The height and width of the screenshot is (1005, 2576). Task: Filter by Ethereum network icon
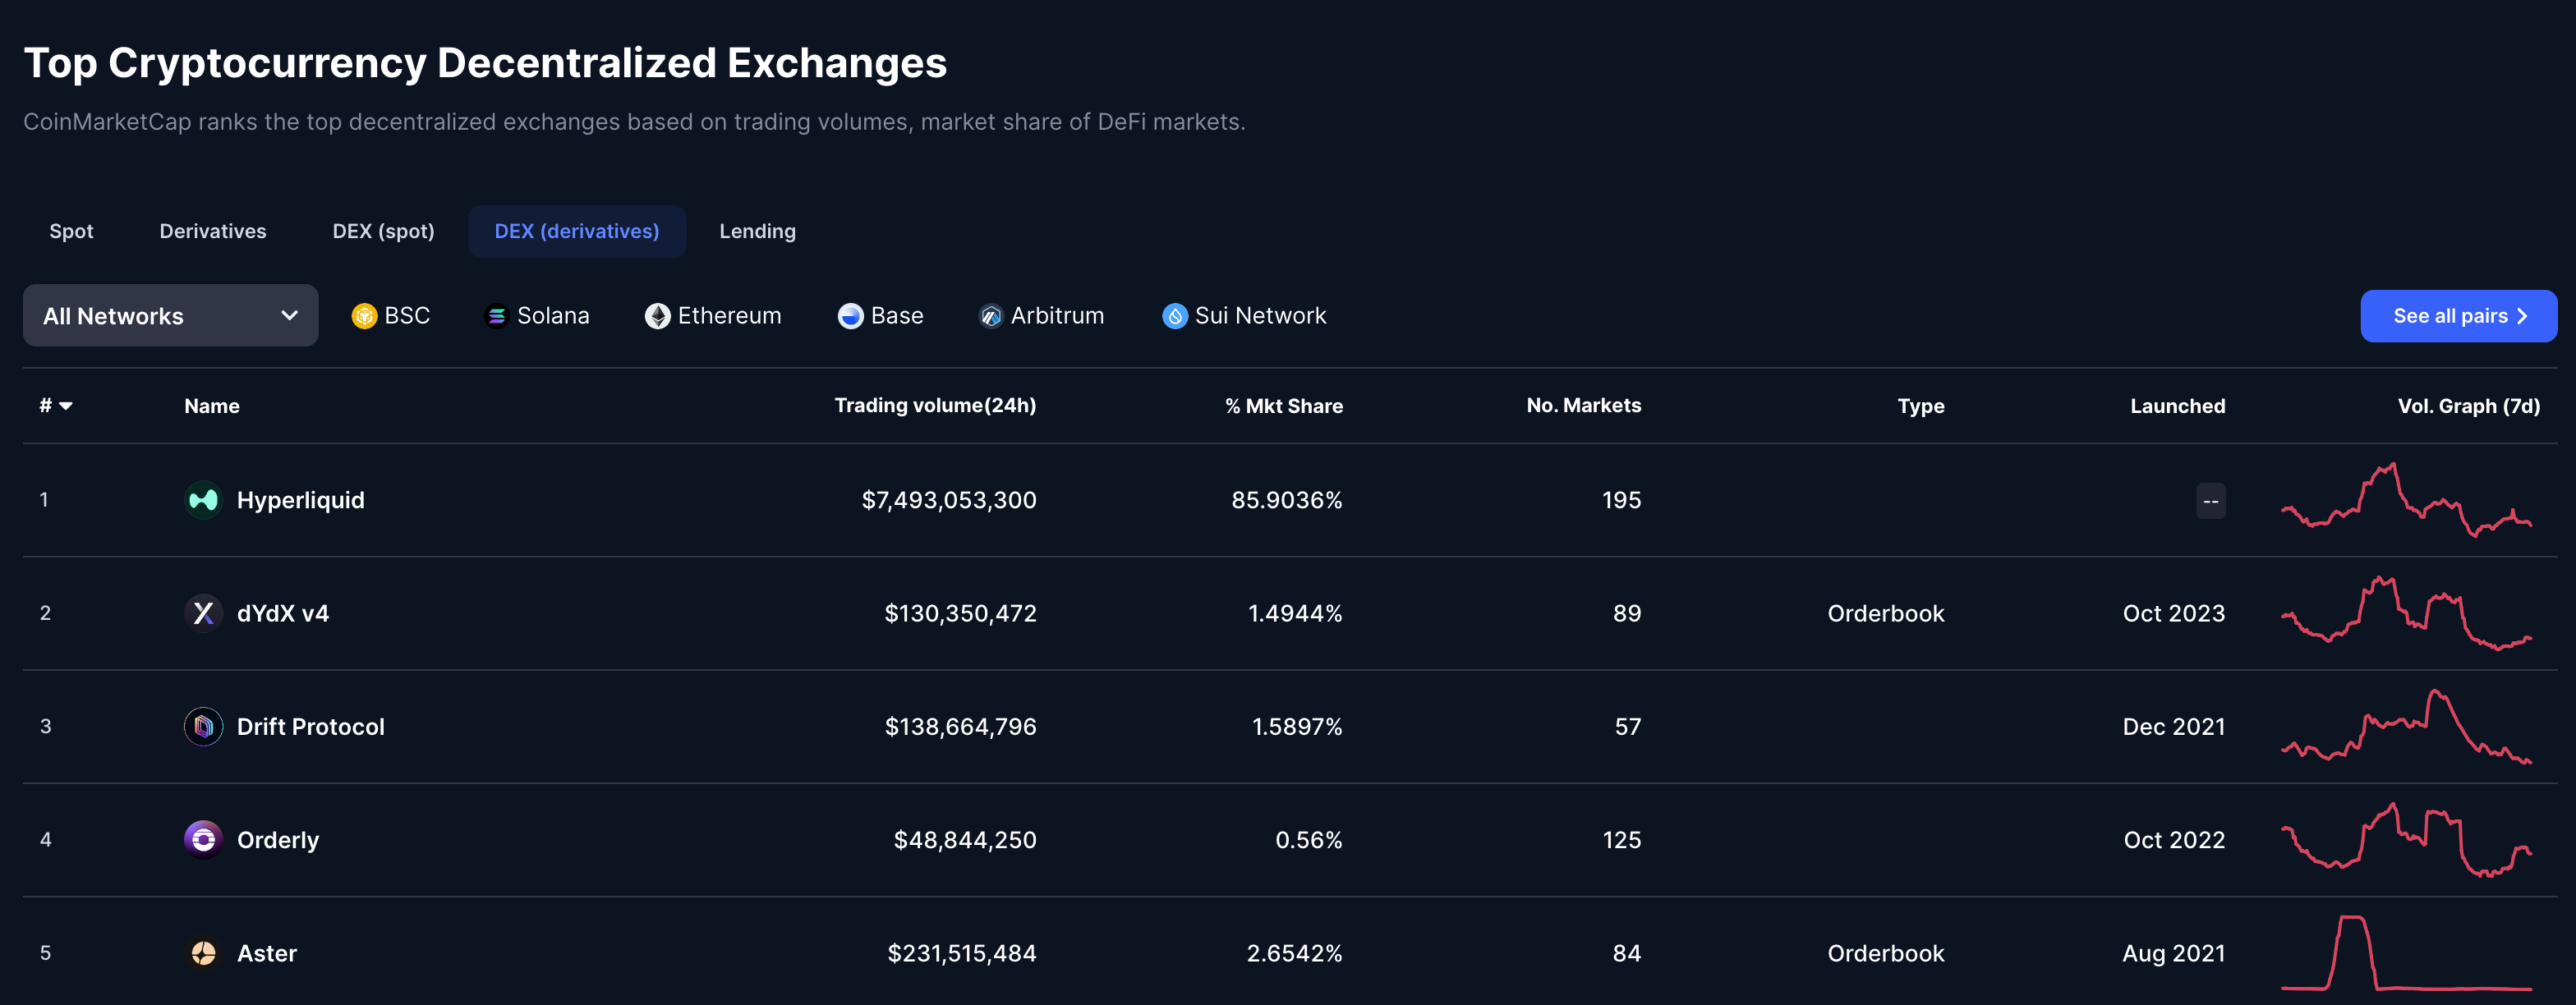coord(657,316)
